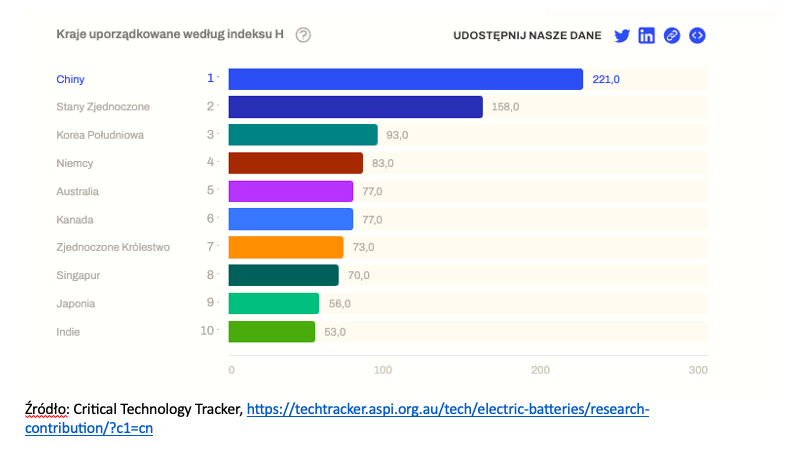Select the dark green Singapur bar
Screen dimensions: 786x456
point(284,275)
